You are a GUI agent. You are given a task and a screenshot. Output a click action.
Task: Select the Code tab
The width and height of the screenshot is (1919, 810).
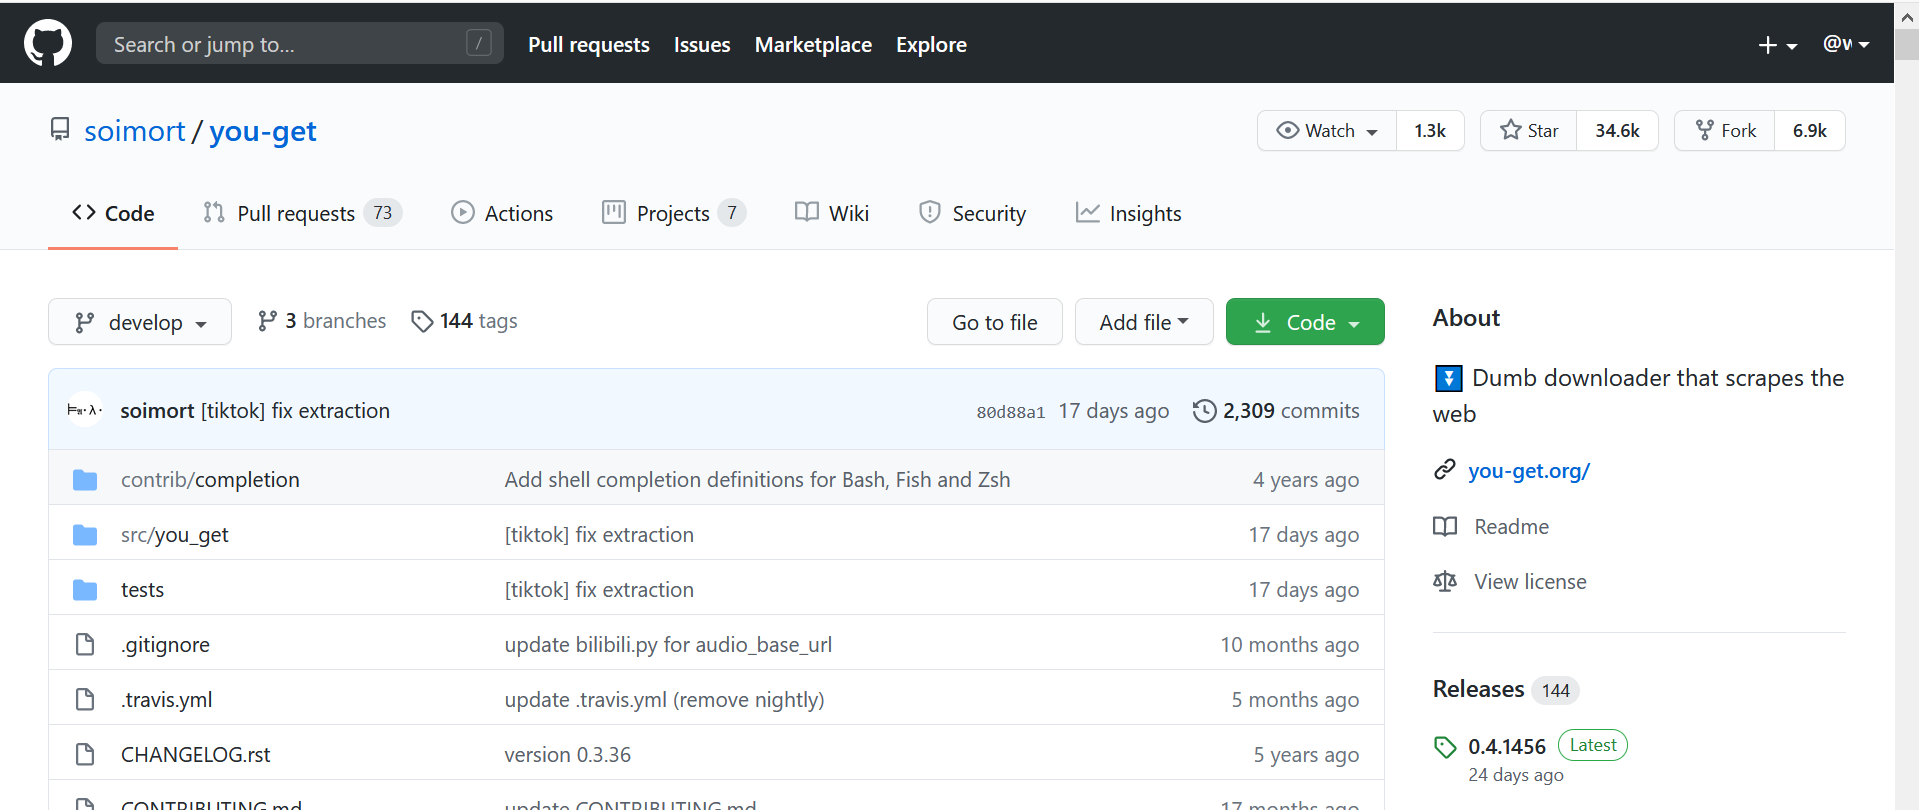113,213
